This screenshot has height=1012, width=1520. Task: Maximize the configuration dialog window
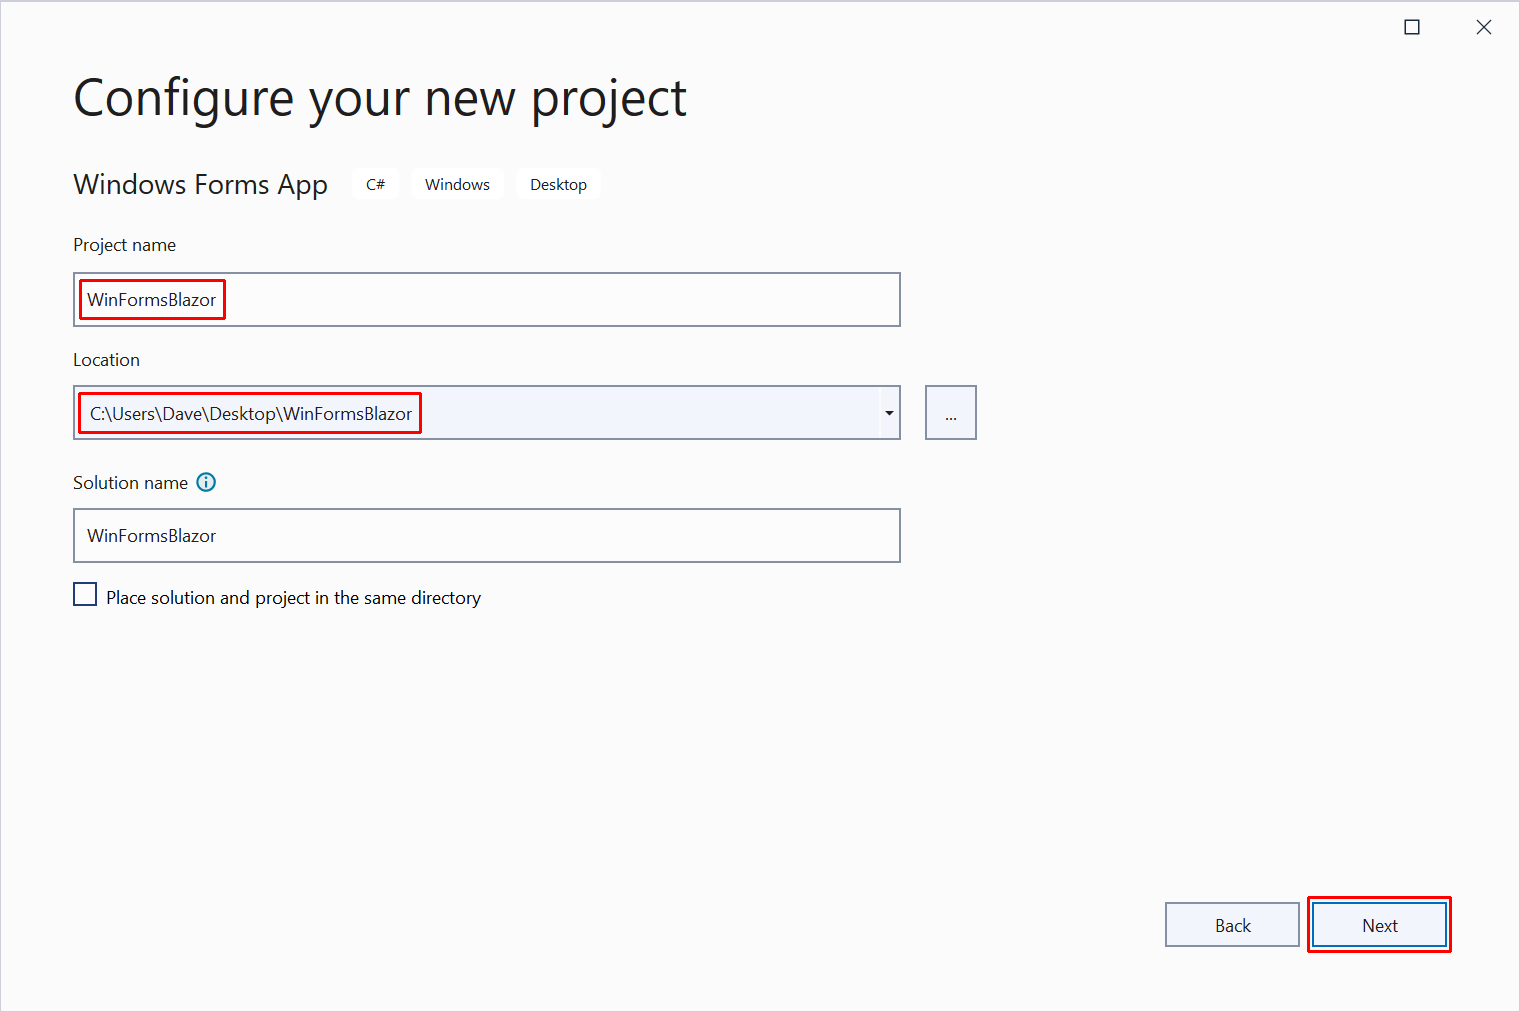coord(1412,27)
